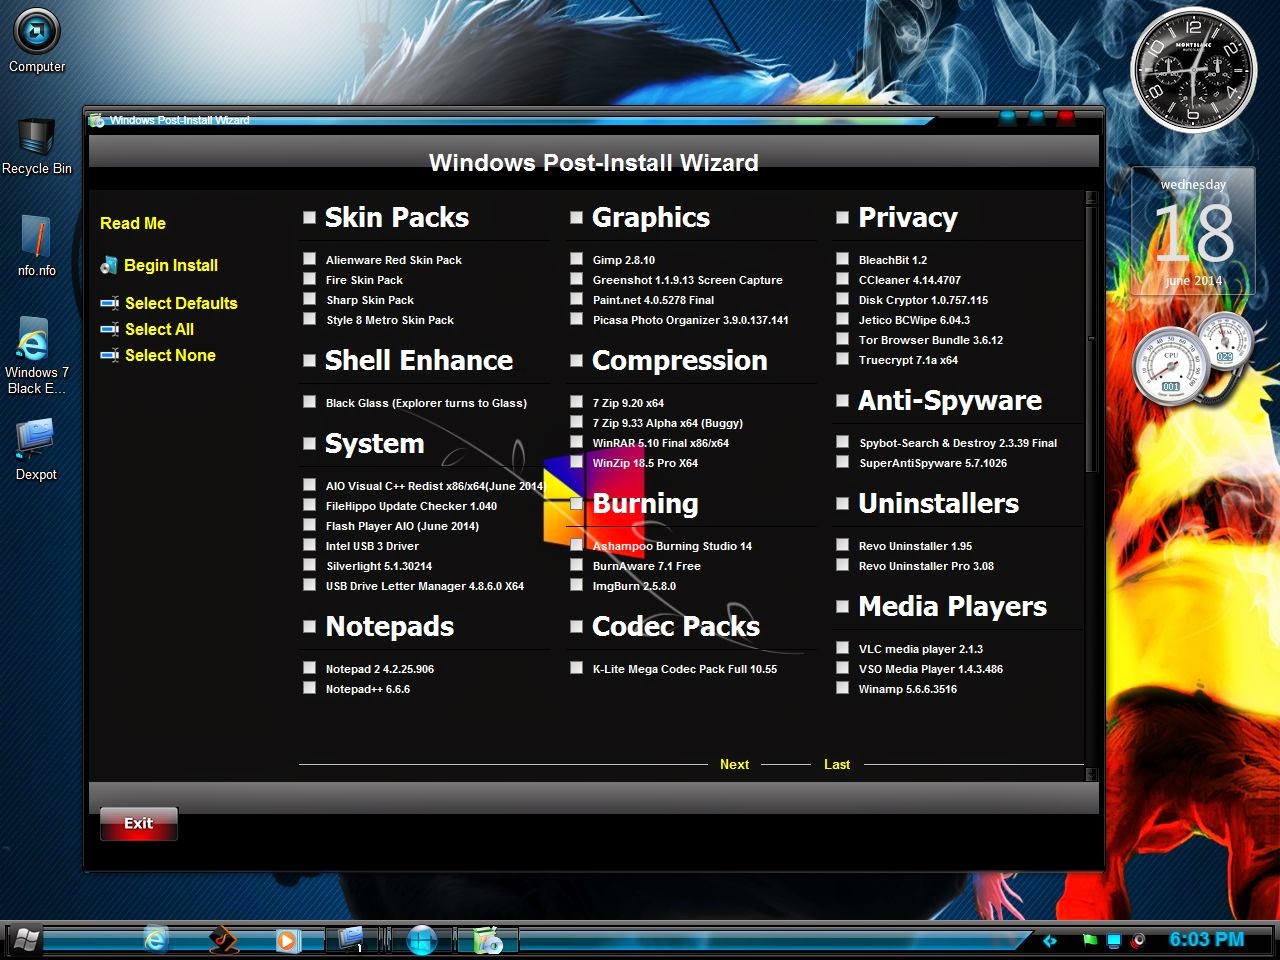Toggle the Skin Packs category checkbox

tap(310, 217)
